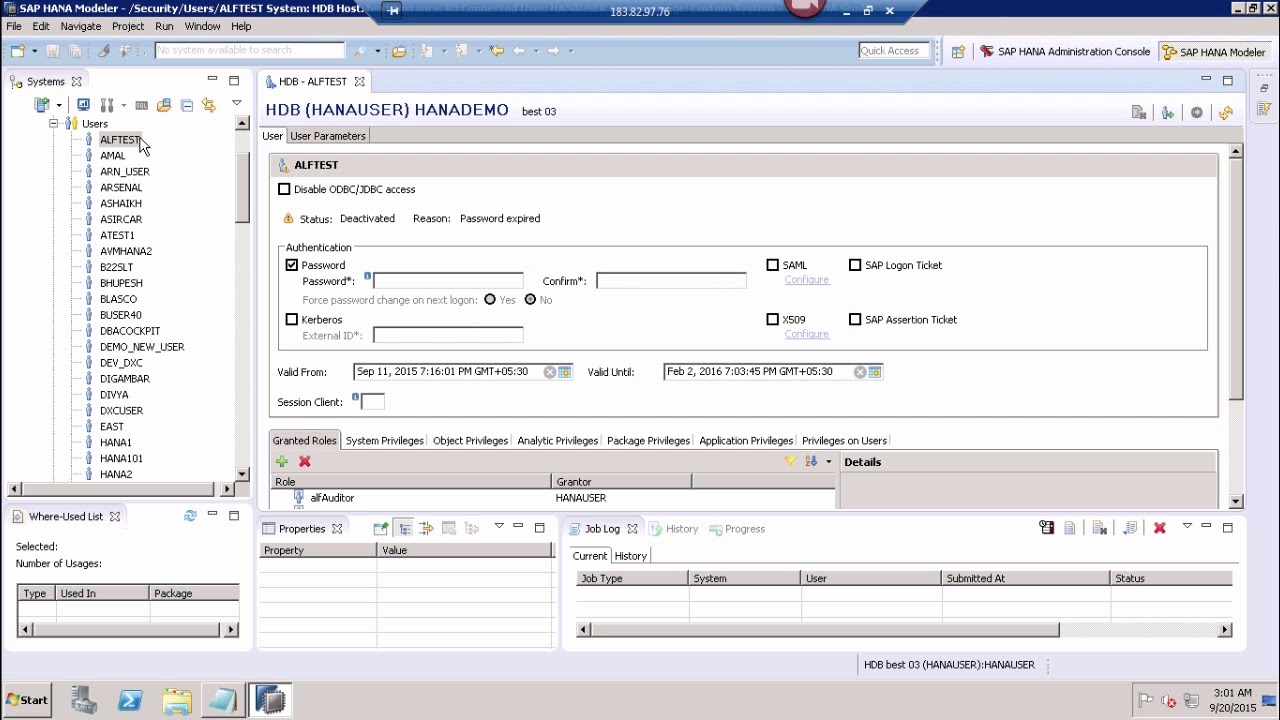Click the find system search icon
1280x720 pixels.
point(361,51)
